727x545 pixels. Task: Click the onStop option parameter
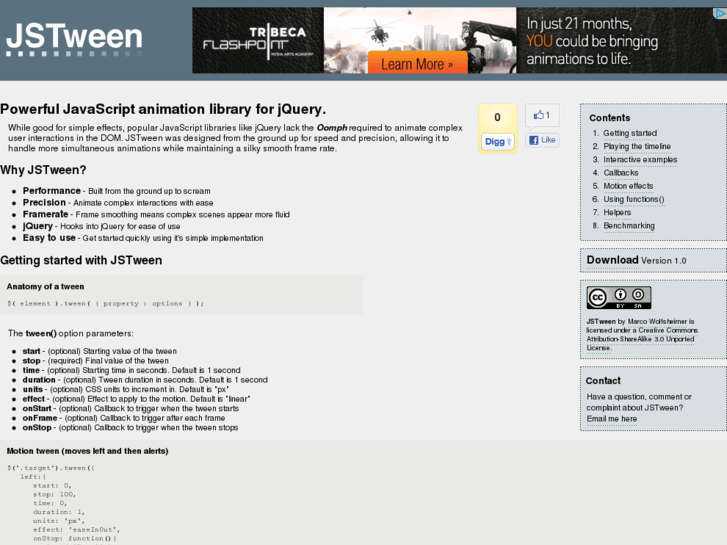pos(130,428)
